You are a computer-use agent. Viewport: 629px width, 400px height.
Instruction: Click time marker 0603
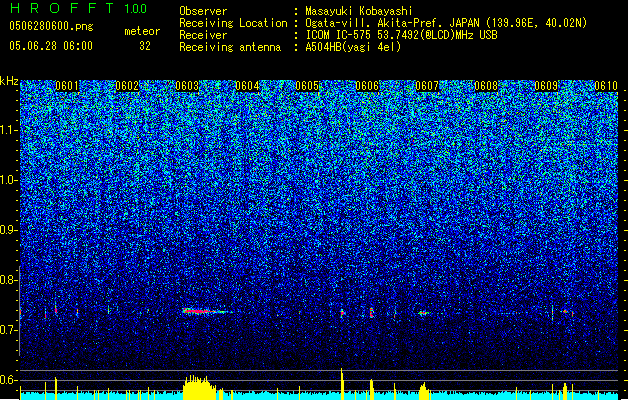187,86
